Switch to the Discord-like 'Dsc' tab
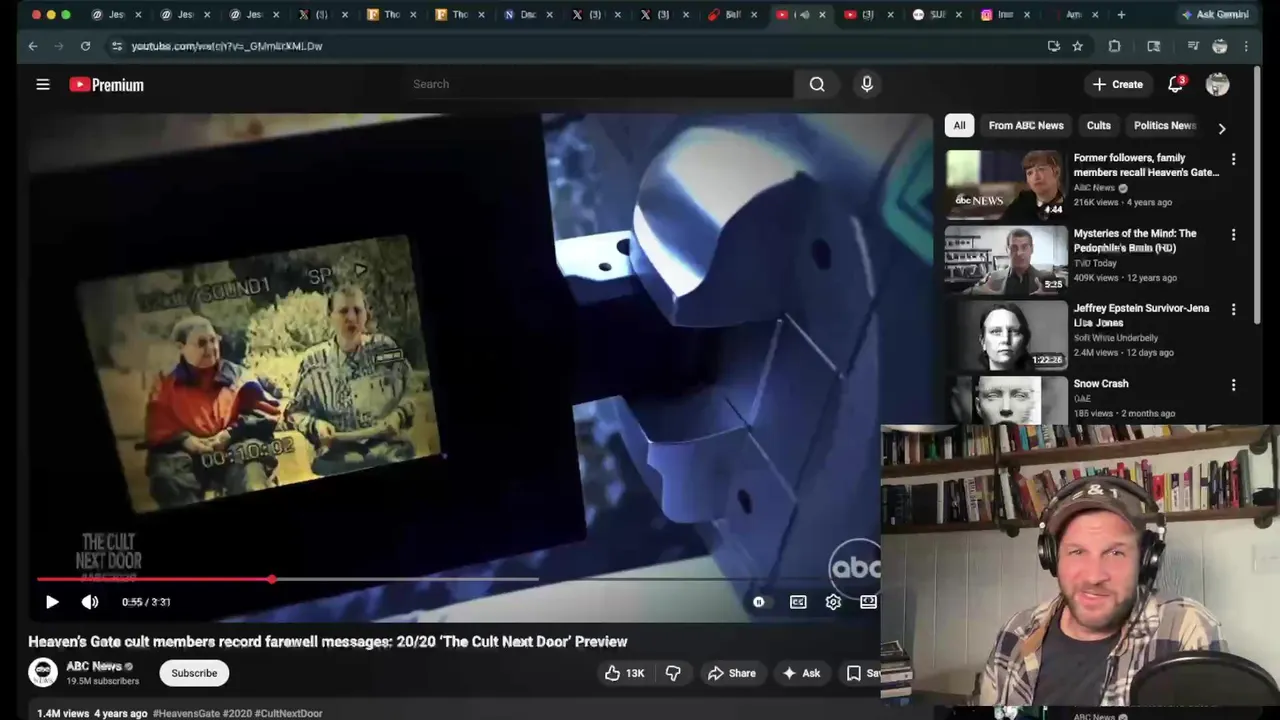 [528, 15]
